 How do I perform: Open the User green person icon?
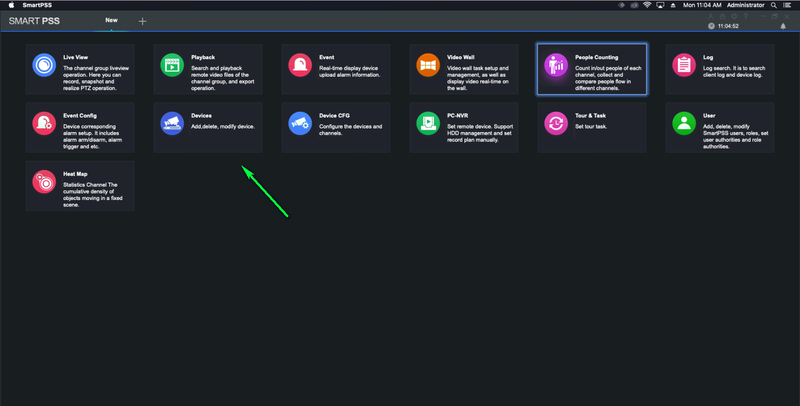point(684,123)
